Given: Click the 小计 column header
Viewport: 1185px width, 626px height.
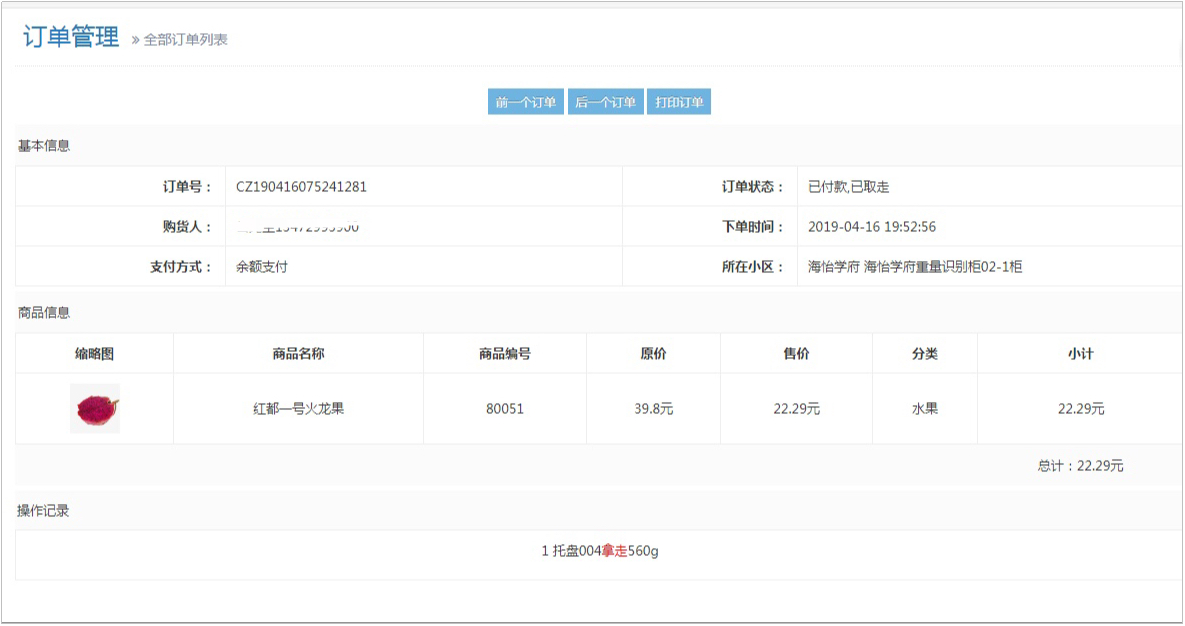Looking at the screenshot, I should (1080, 354).
